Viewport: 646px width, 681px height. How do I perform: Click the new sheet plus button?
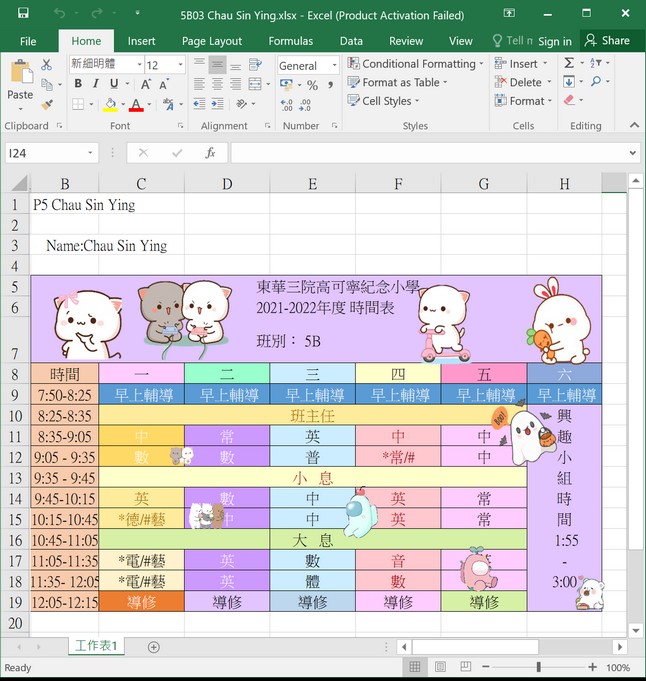click(x=153, y=647)
